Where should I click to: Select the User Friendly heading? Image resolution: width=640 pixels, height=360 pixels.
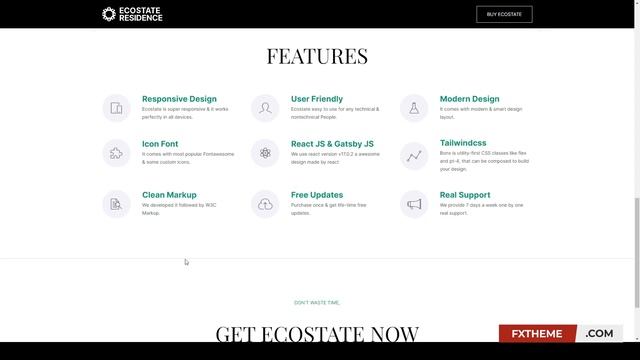tap(317, 99)
